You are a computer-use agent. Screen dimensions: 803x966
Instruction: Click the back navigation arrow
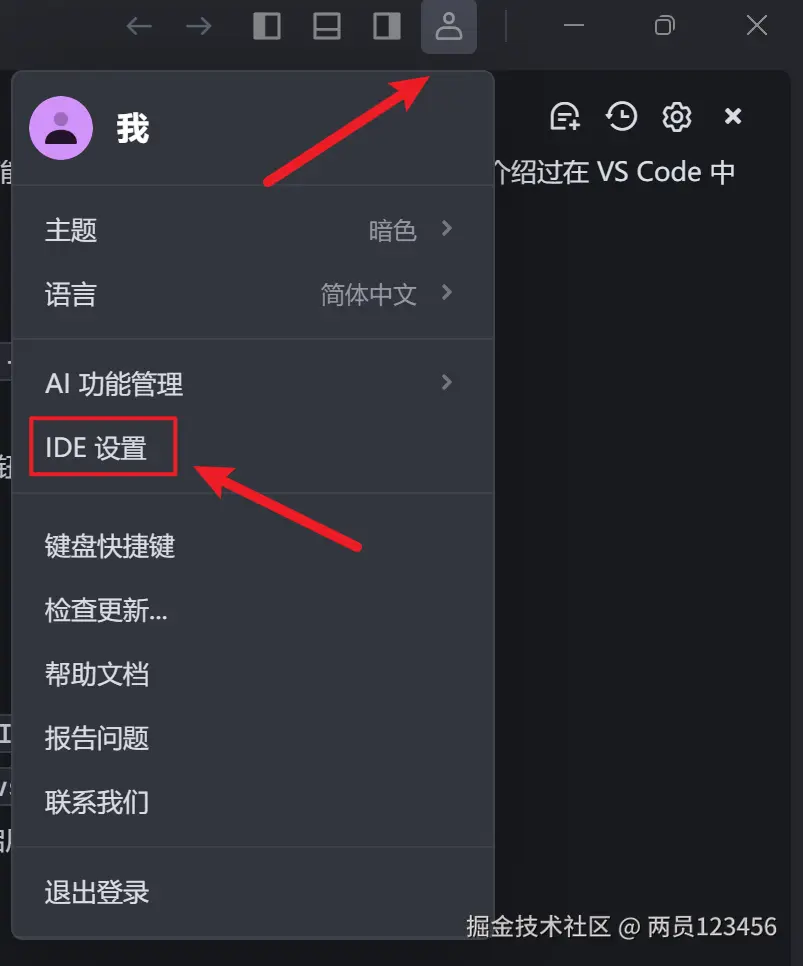coord(139,26)
